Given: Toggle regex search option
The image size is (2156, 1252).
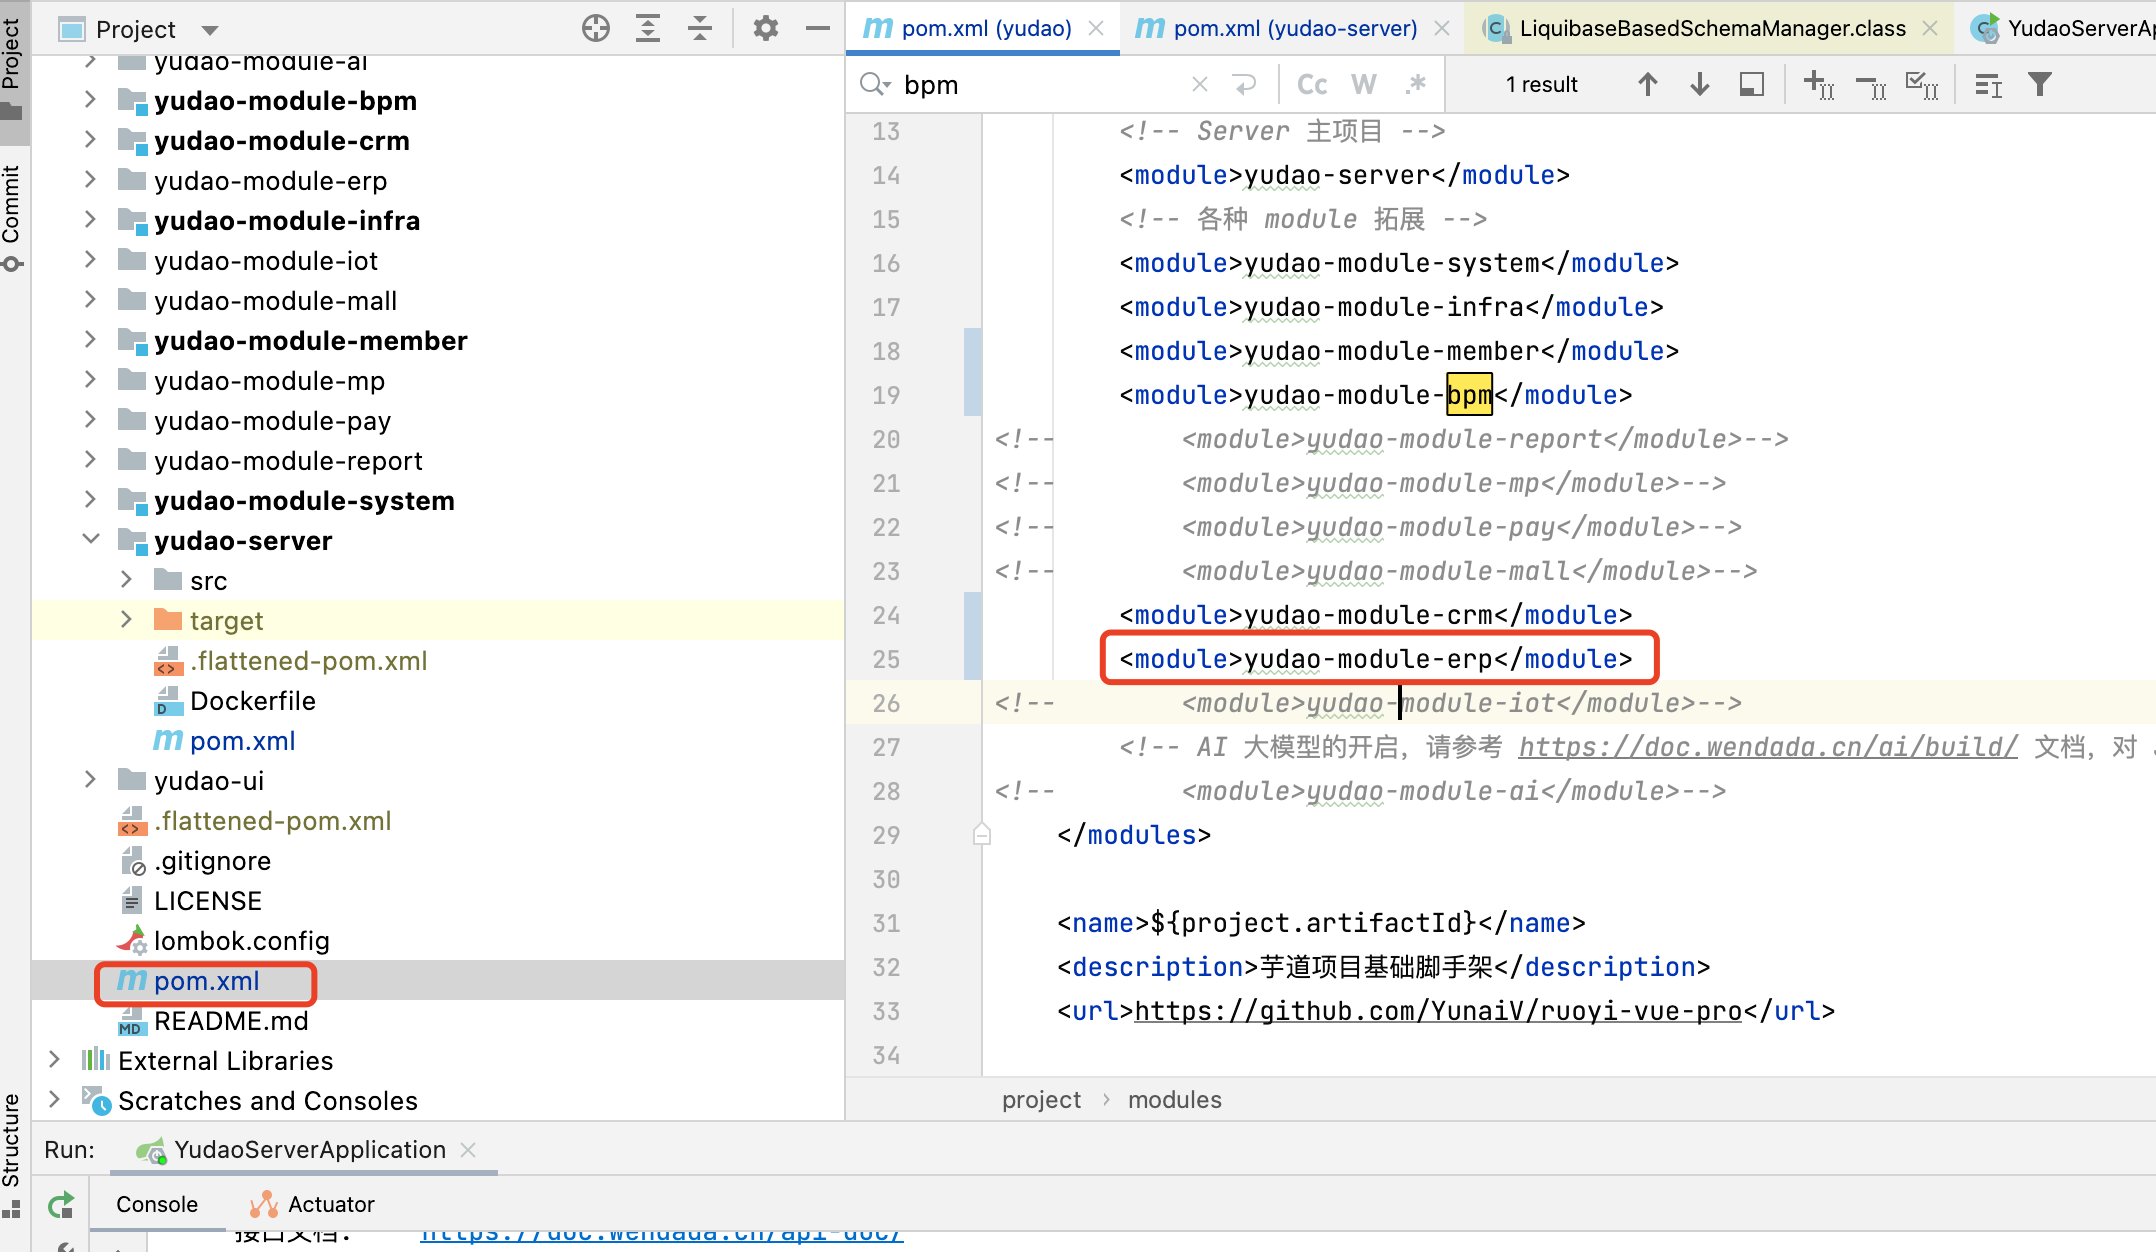Looking at the screenshot, I should click(1415, 85).
